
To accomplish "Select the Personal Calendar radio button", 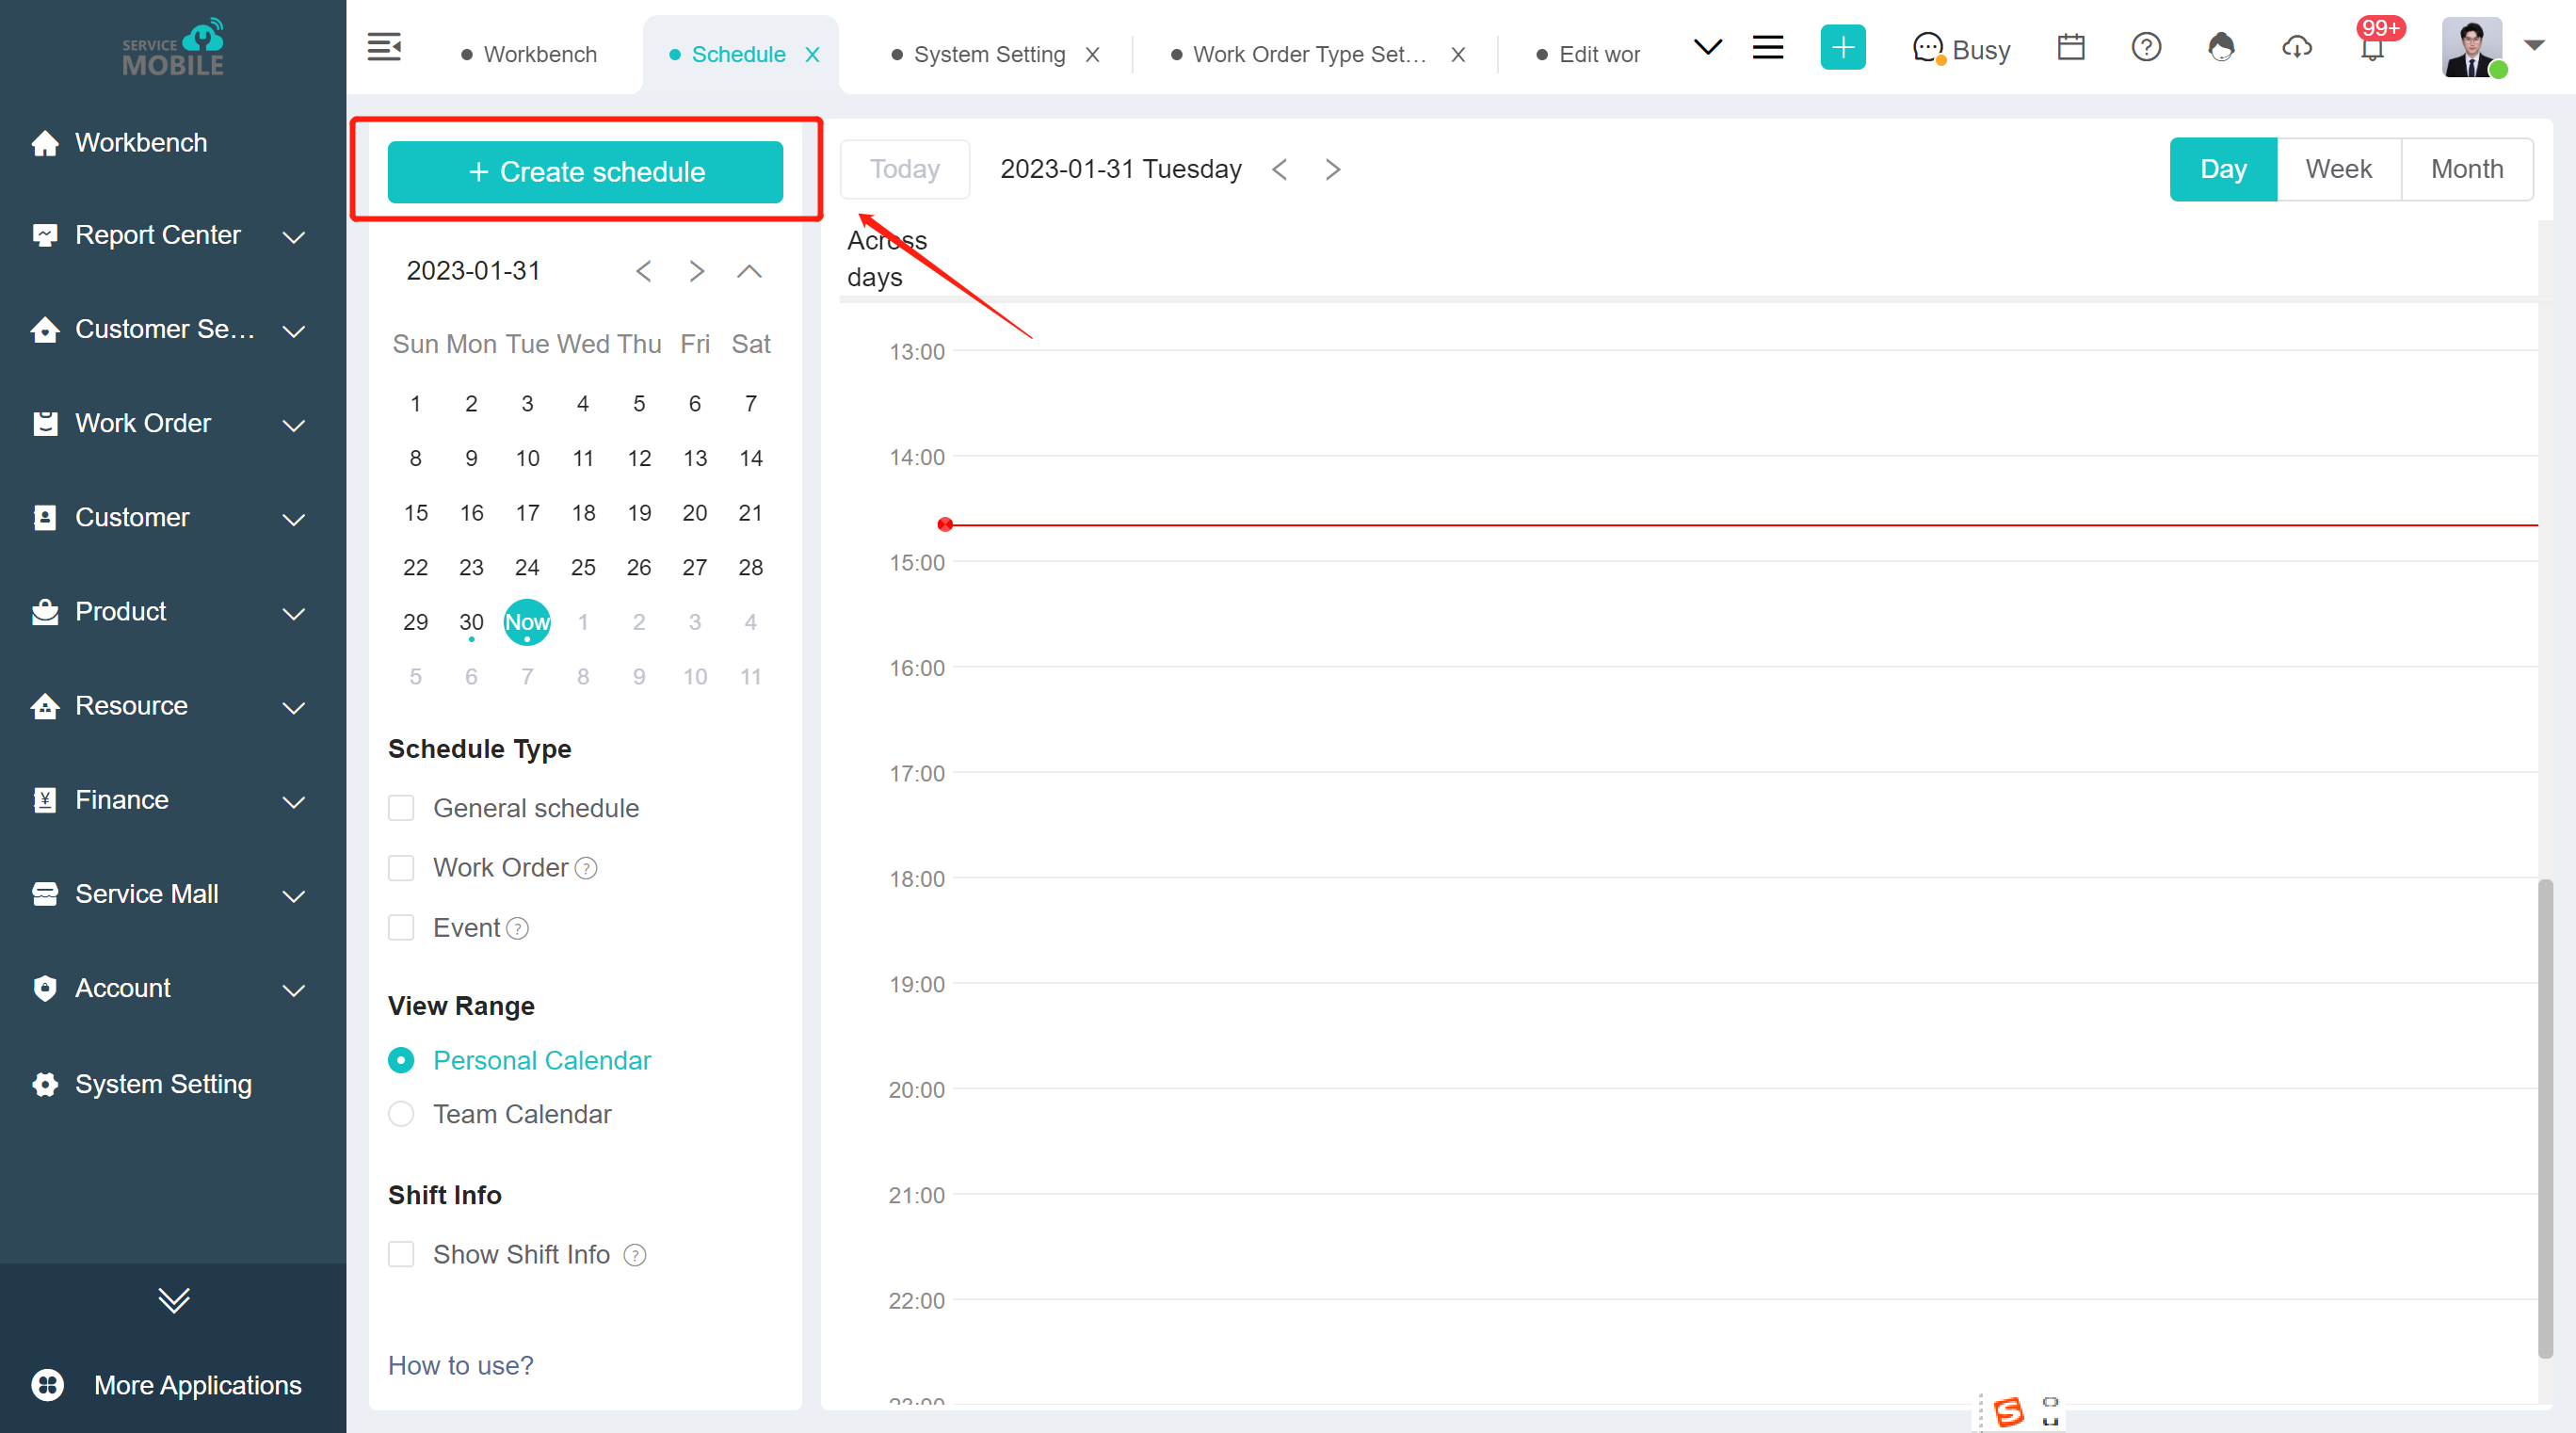I will click(x=401, y=1060).
